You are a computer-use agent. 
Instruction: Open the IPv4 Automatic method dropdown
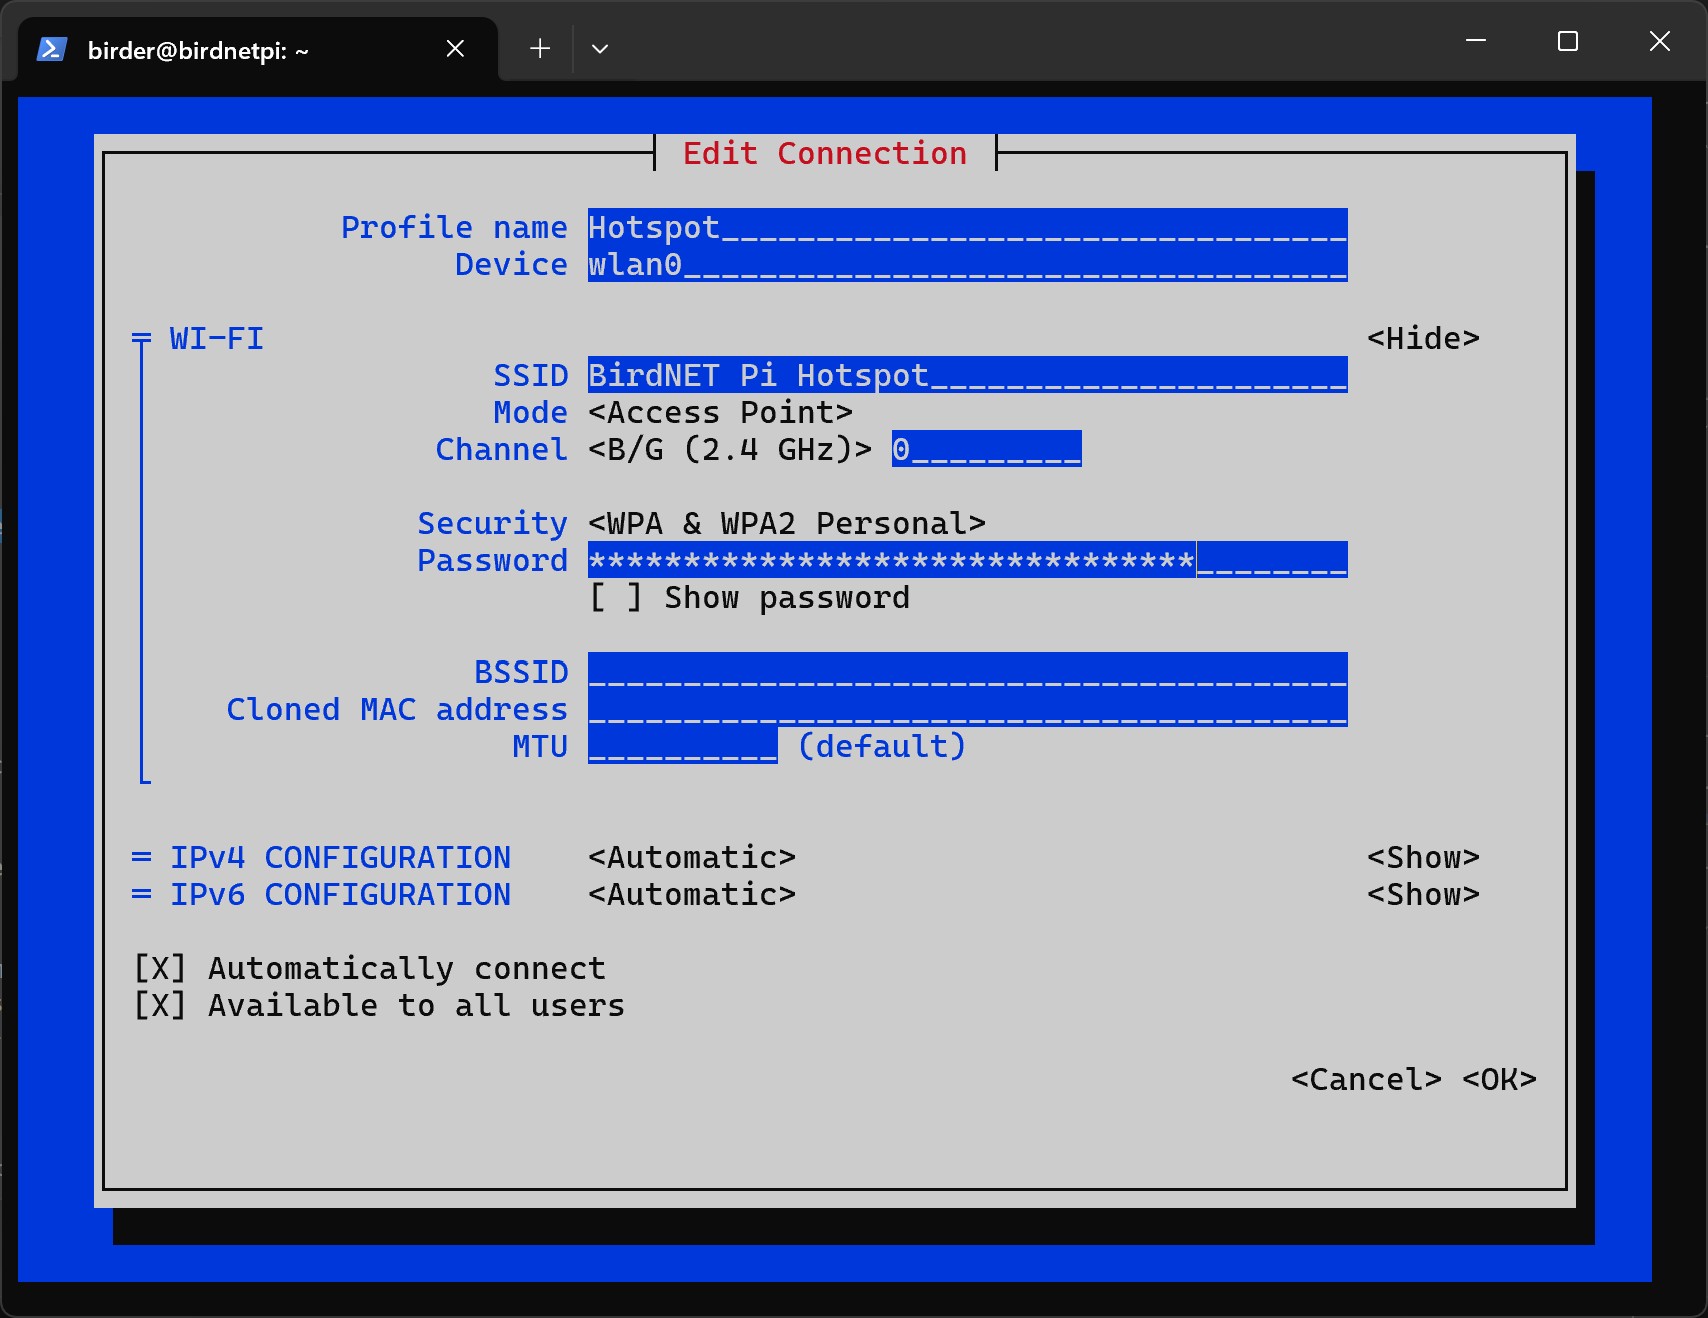(691, 858)
